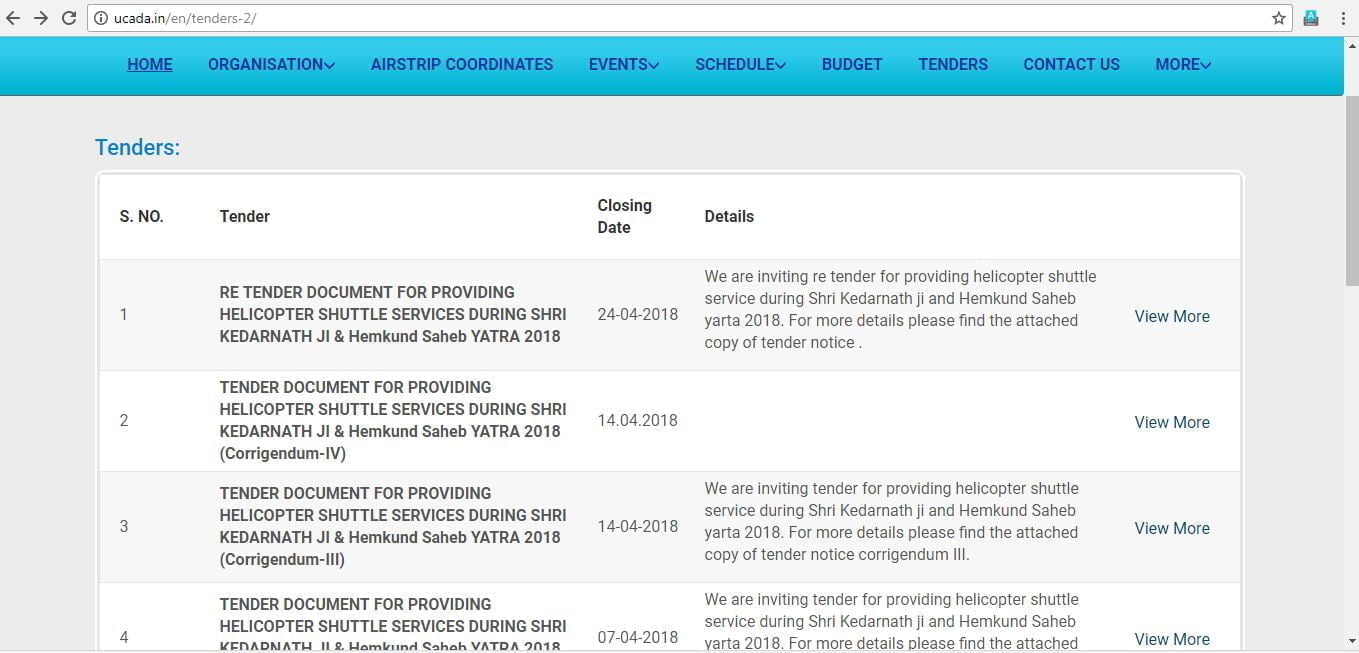Image resolution: width=1359 pixels, height=653 pixels.
Task: View More for Corrigendum-III tender
Action: [1171, 528]
